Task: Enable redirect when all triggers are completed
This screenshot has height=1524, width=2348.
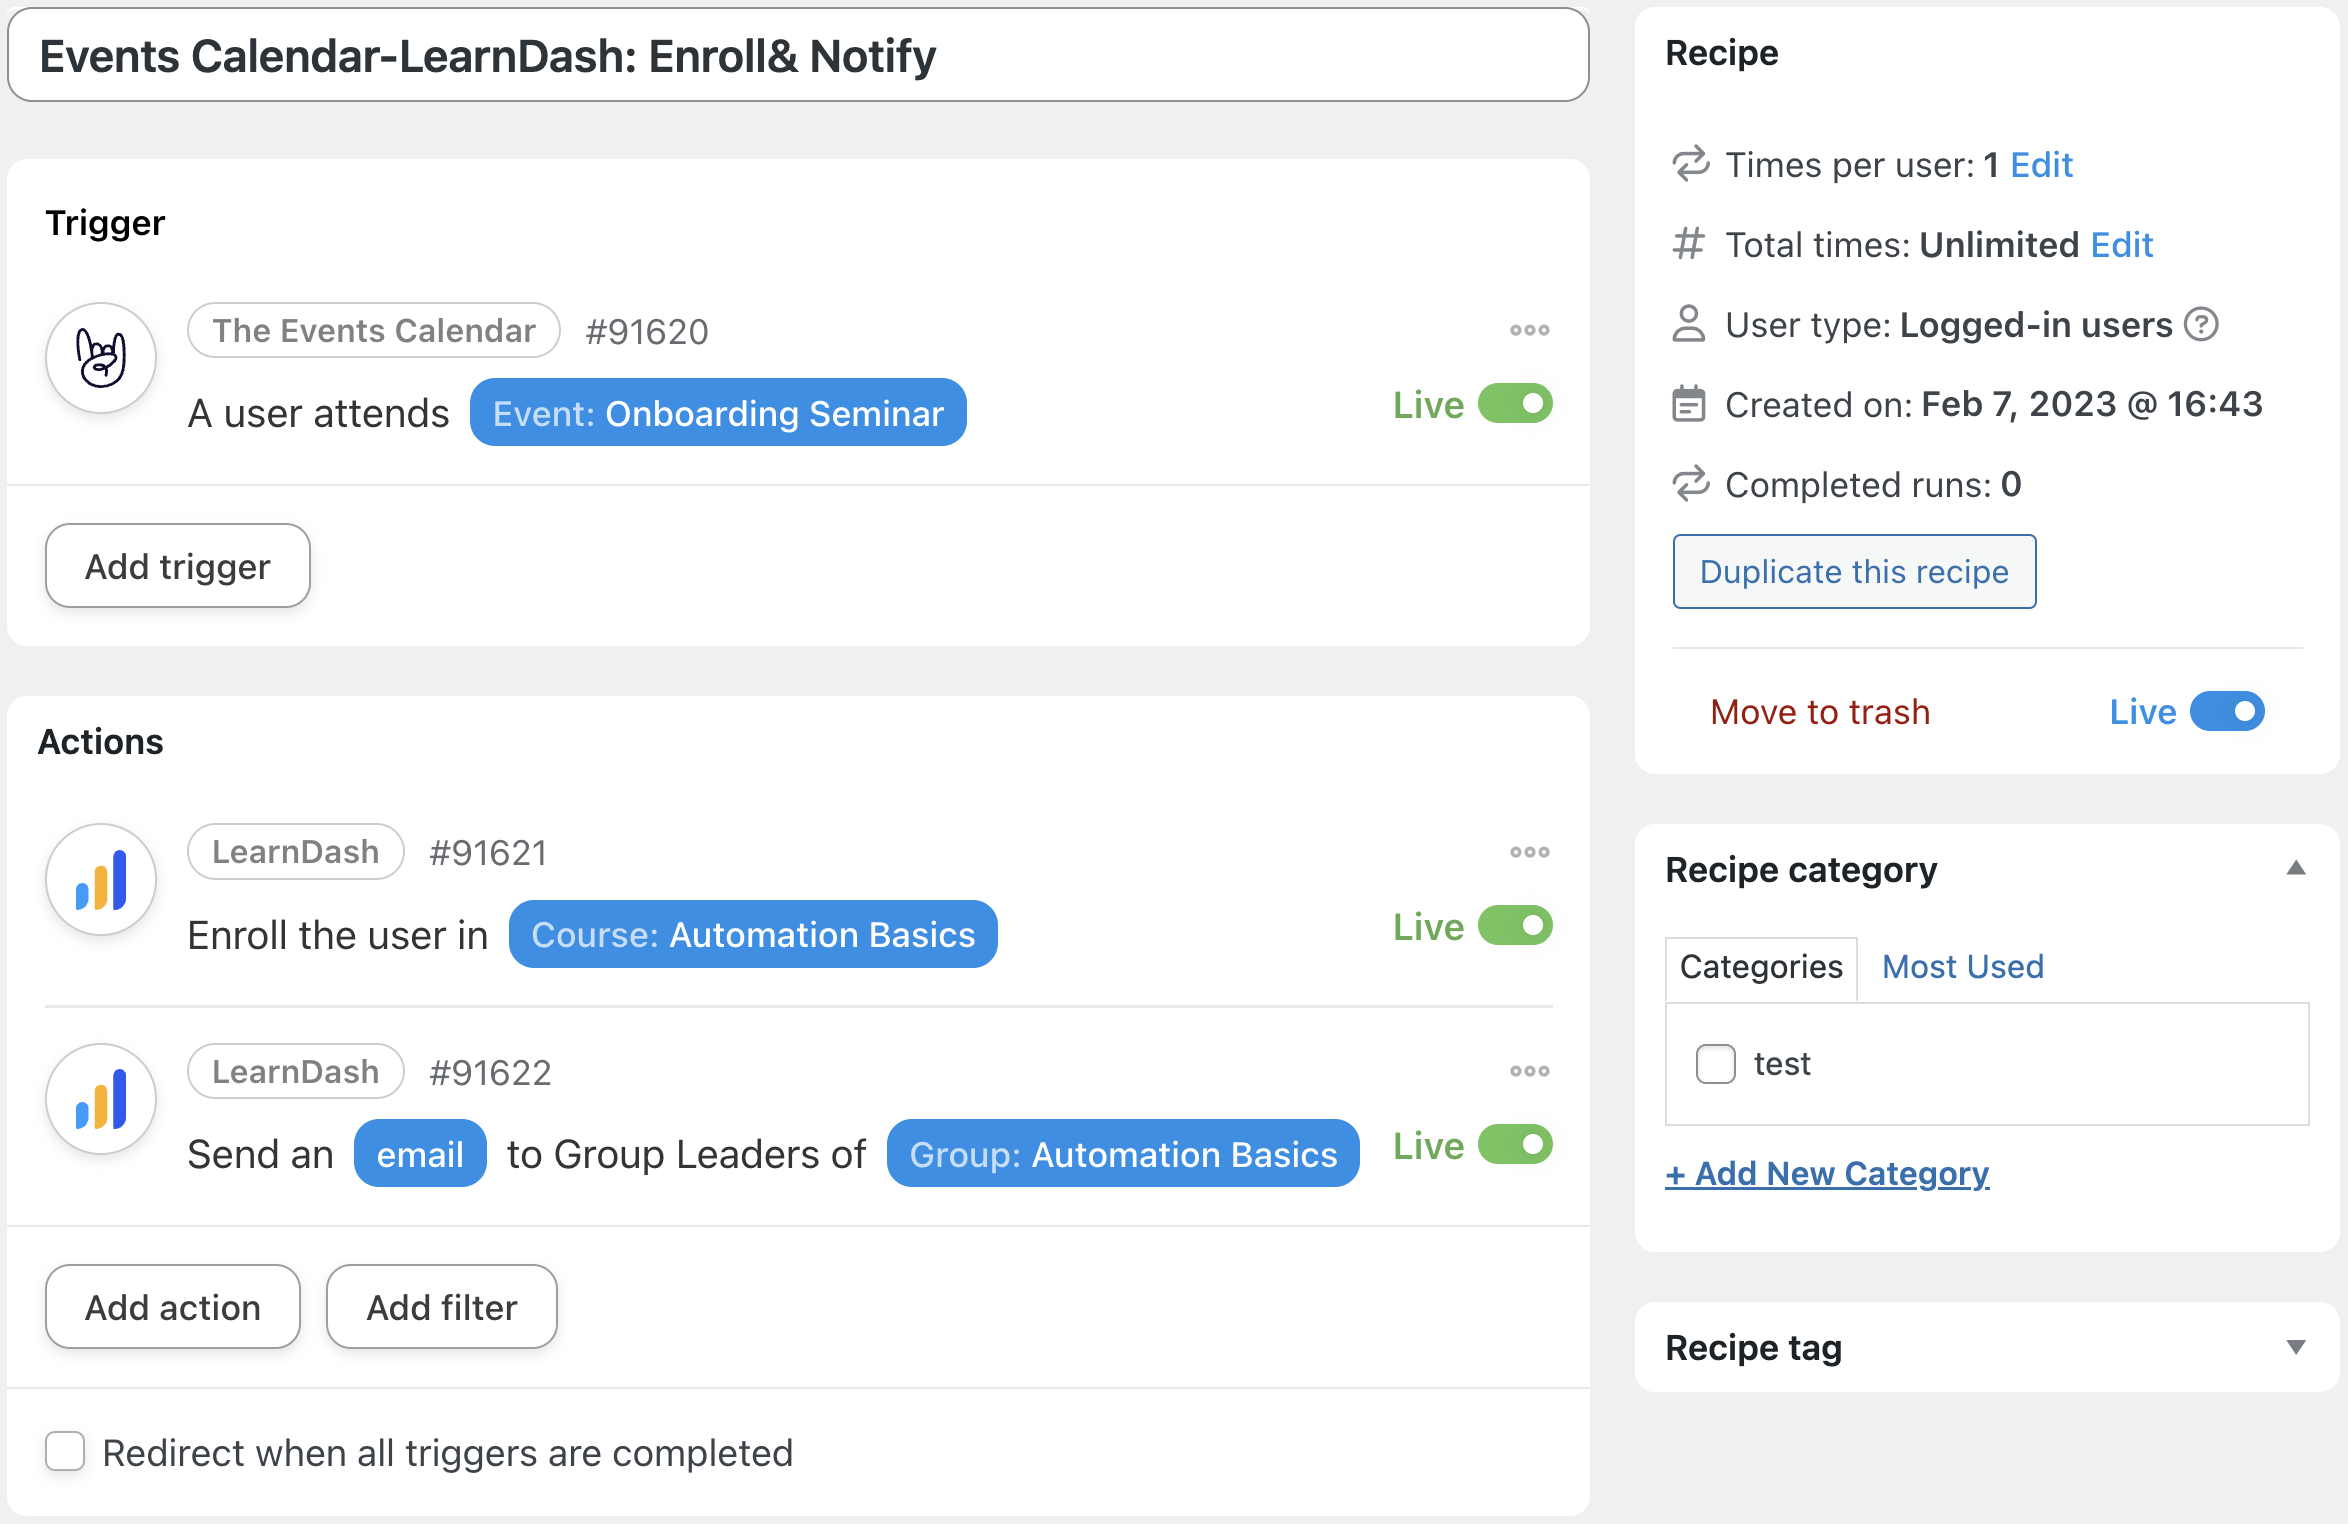Action: tap(64, 1453)
